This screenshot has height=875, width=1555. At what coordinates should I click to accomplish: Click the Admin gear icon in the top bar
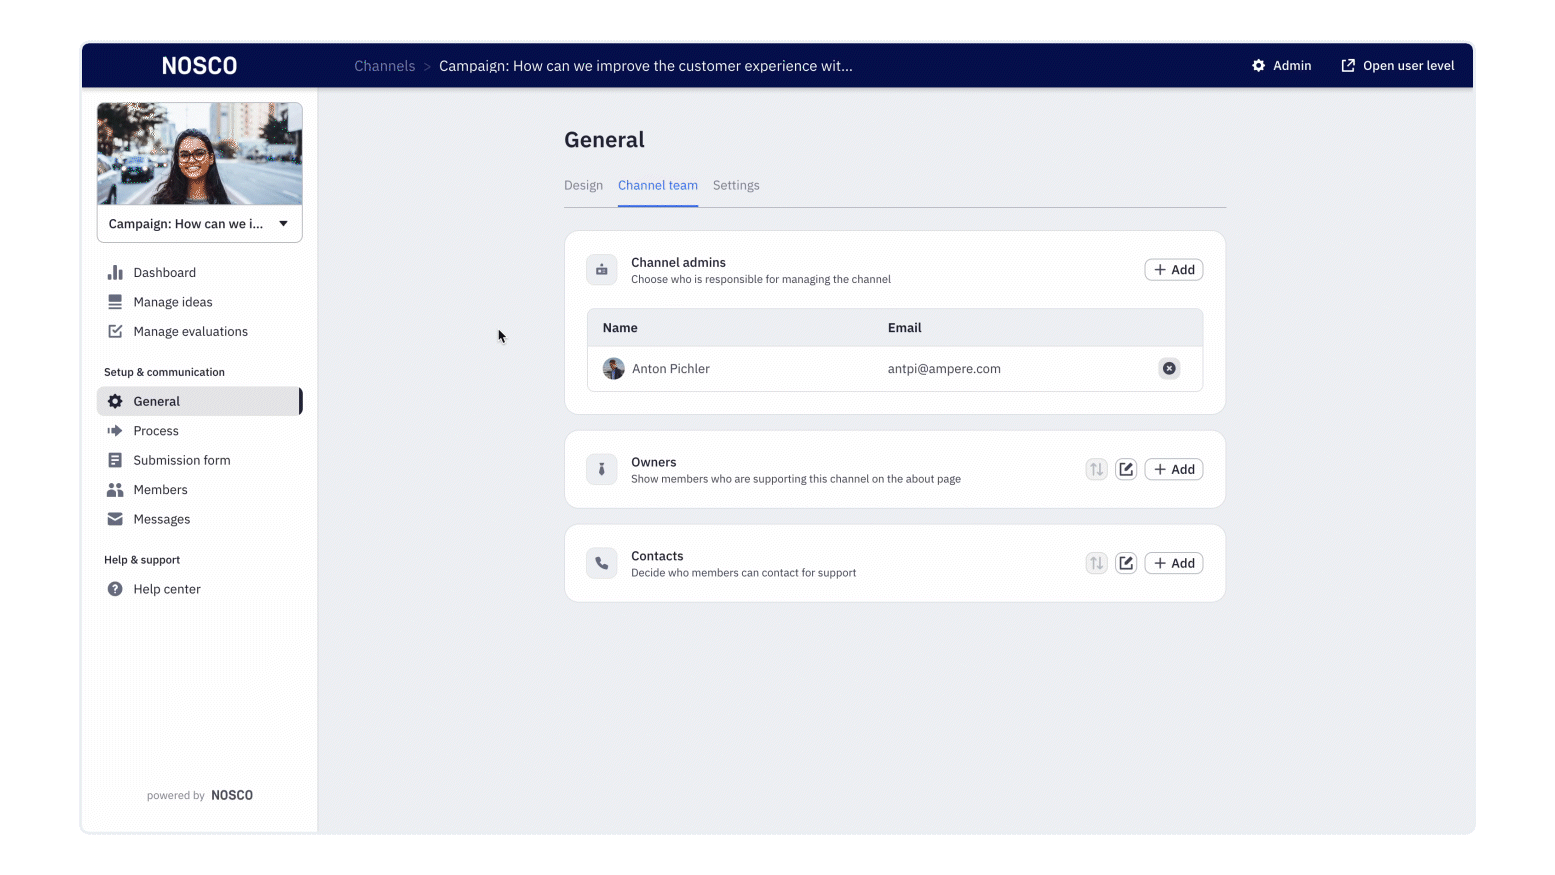coord(1258,65)
